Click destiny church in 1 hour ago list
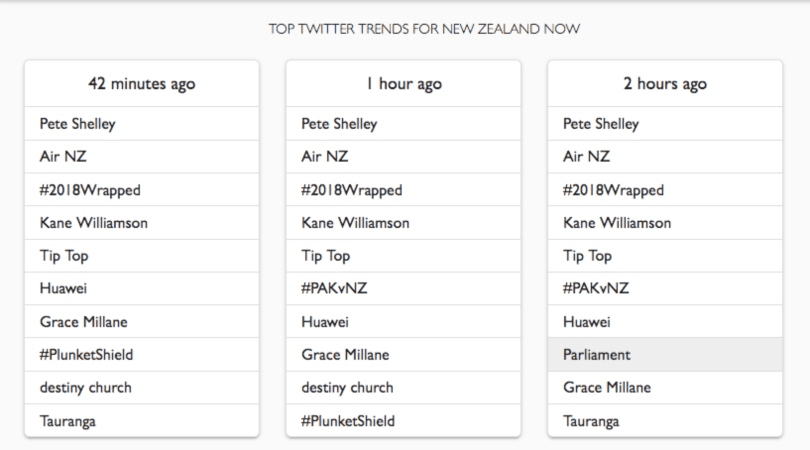 (347, 388)
